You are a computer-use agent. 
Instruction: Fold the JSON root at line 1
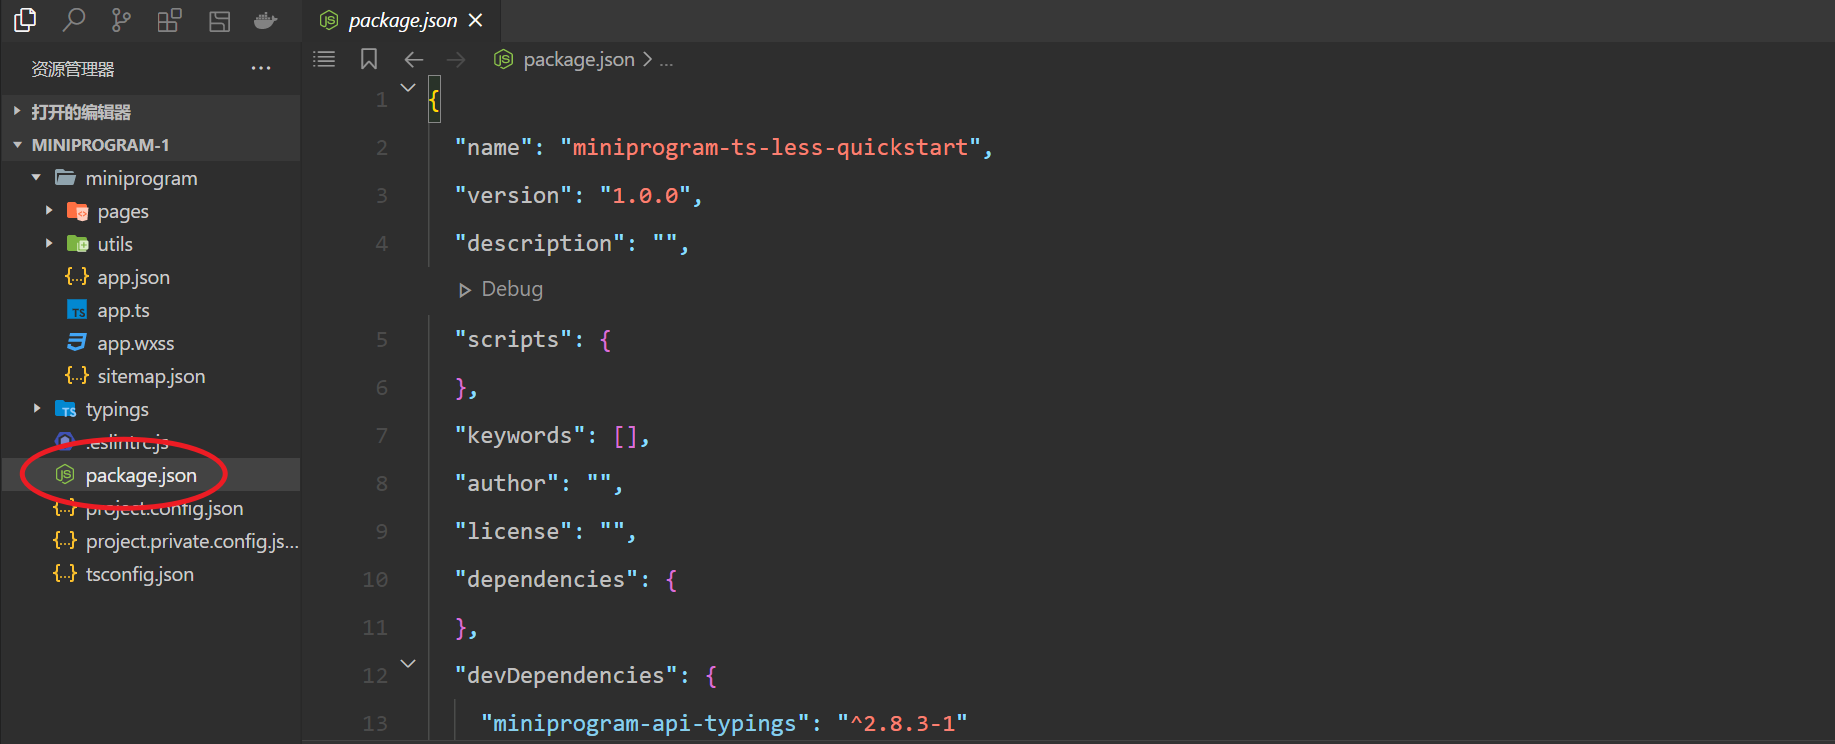tap(408, 87)
